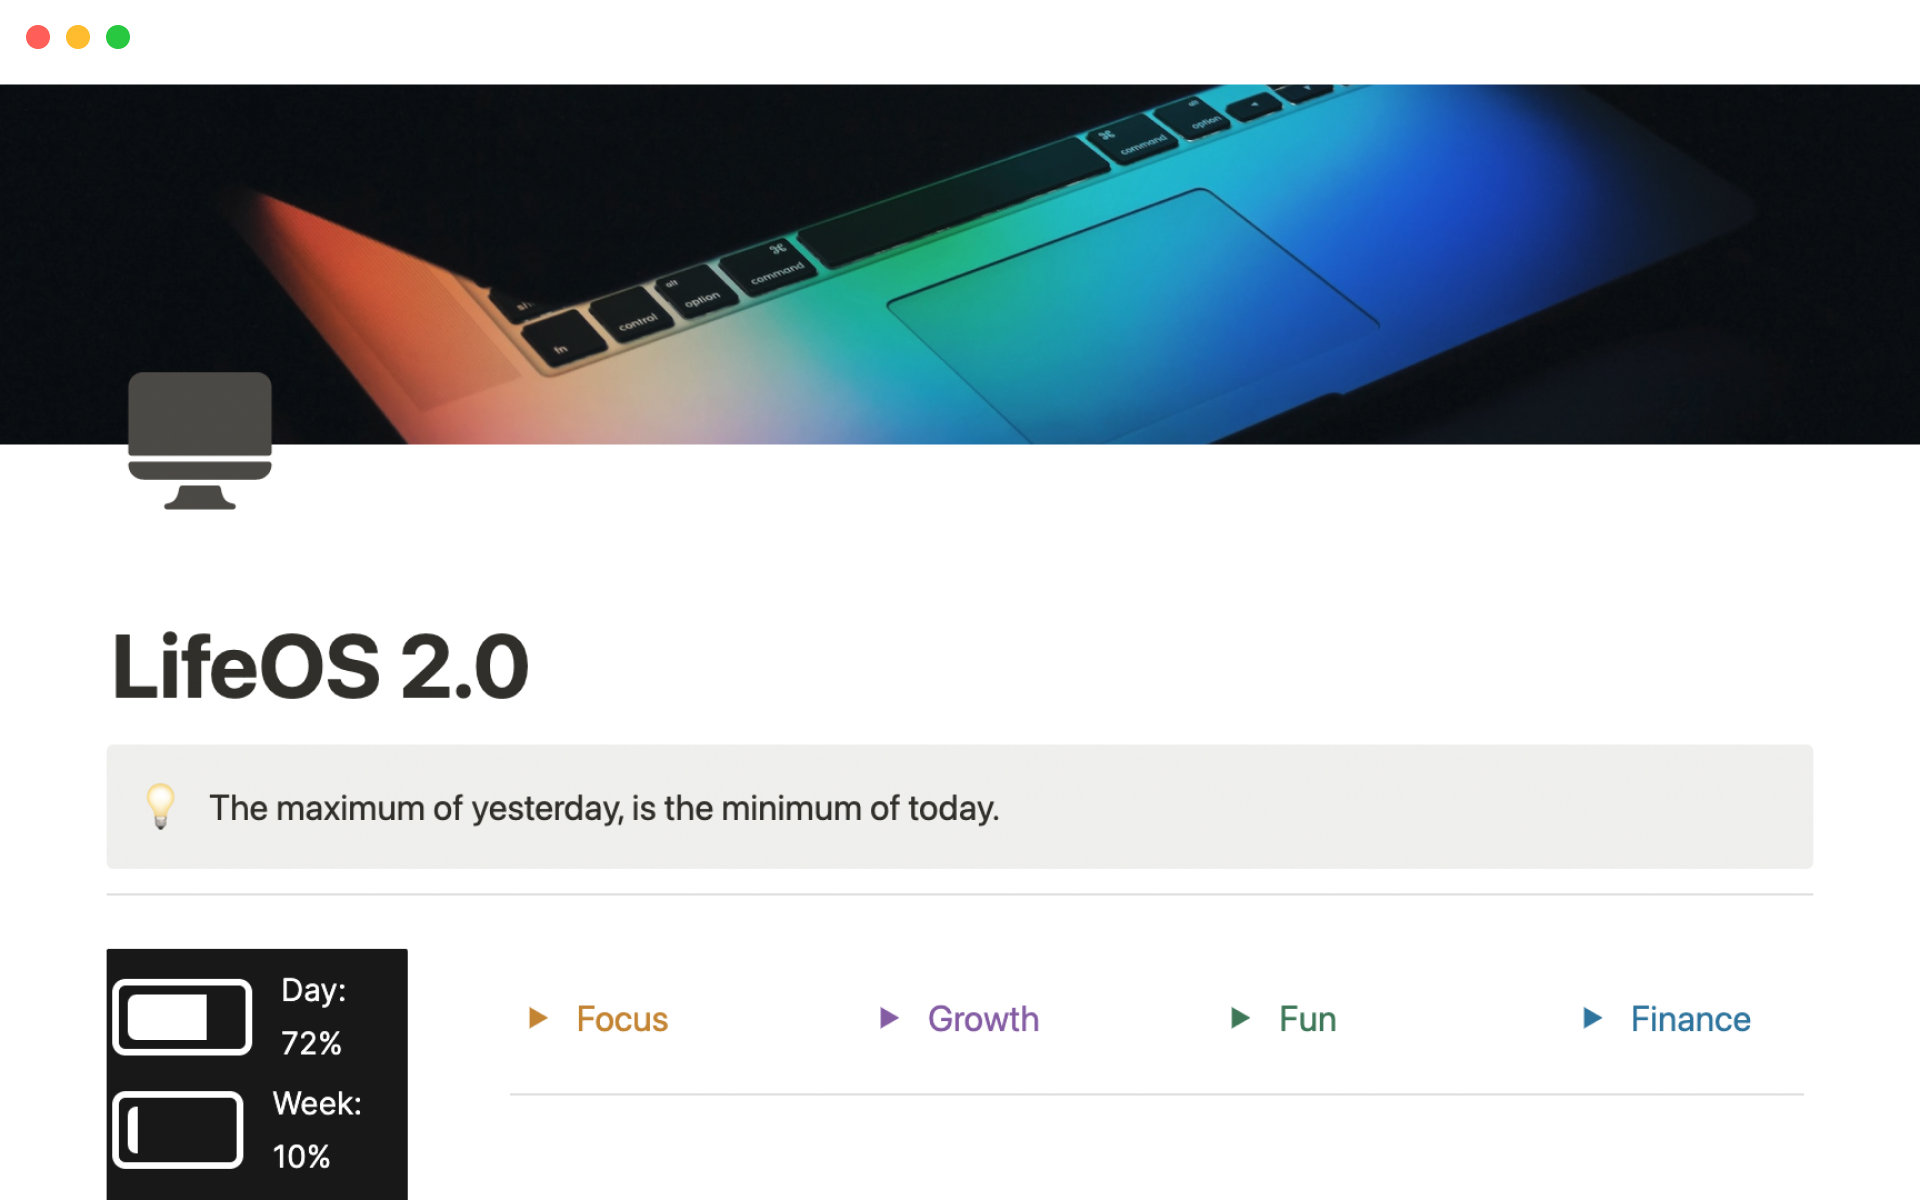Minimize the window with yellow button
This screenshot has height=1200, width=1920.
pos(78,37)
